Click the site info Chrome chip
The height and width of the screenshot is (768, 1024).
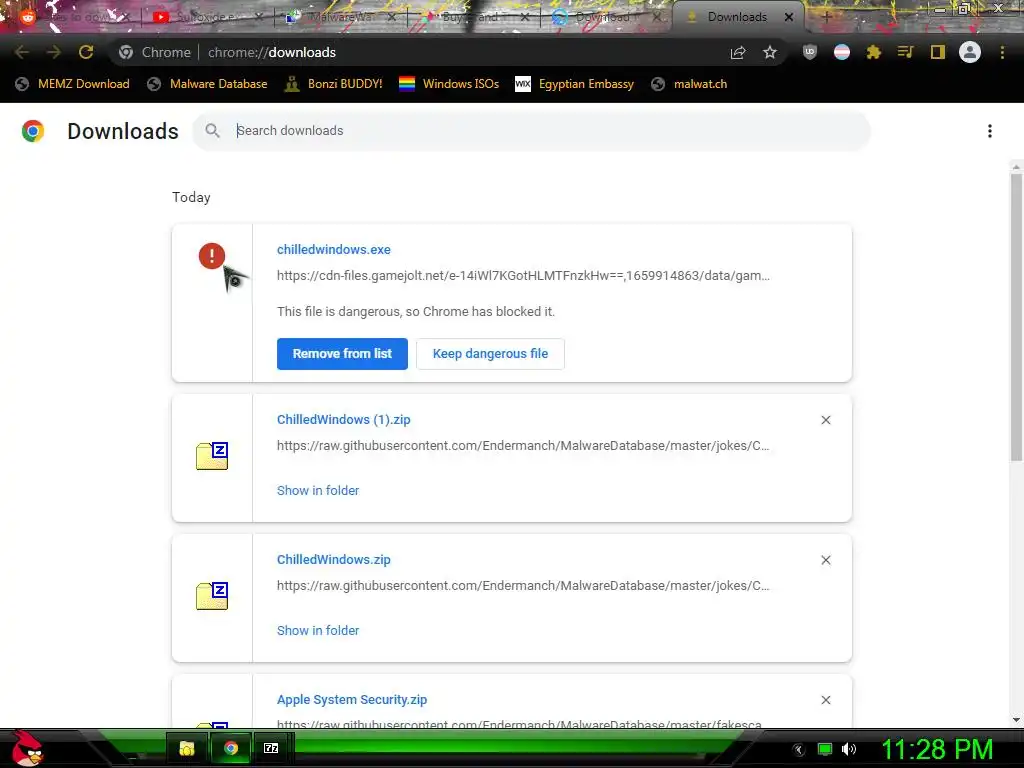[x=155, y=52]
